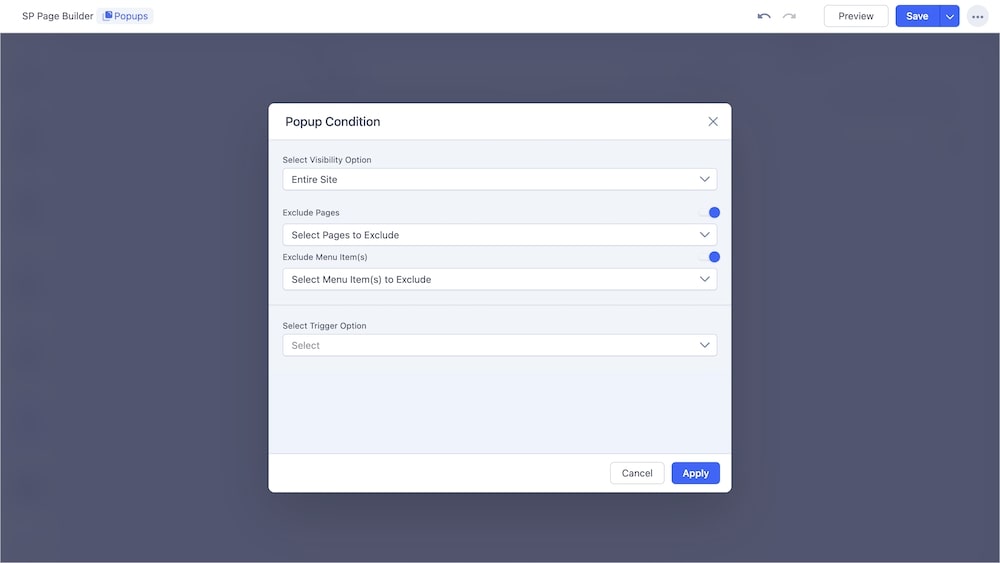Screen dimensions: 1000x563
Task: Open the Select Visibility Option dropdown
Action: 499,179
